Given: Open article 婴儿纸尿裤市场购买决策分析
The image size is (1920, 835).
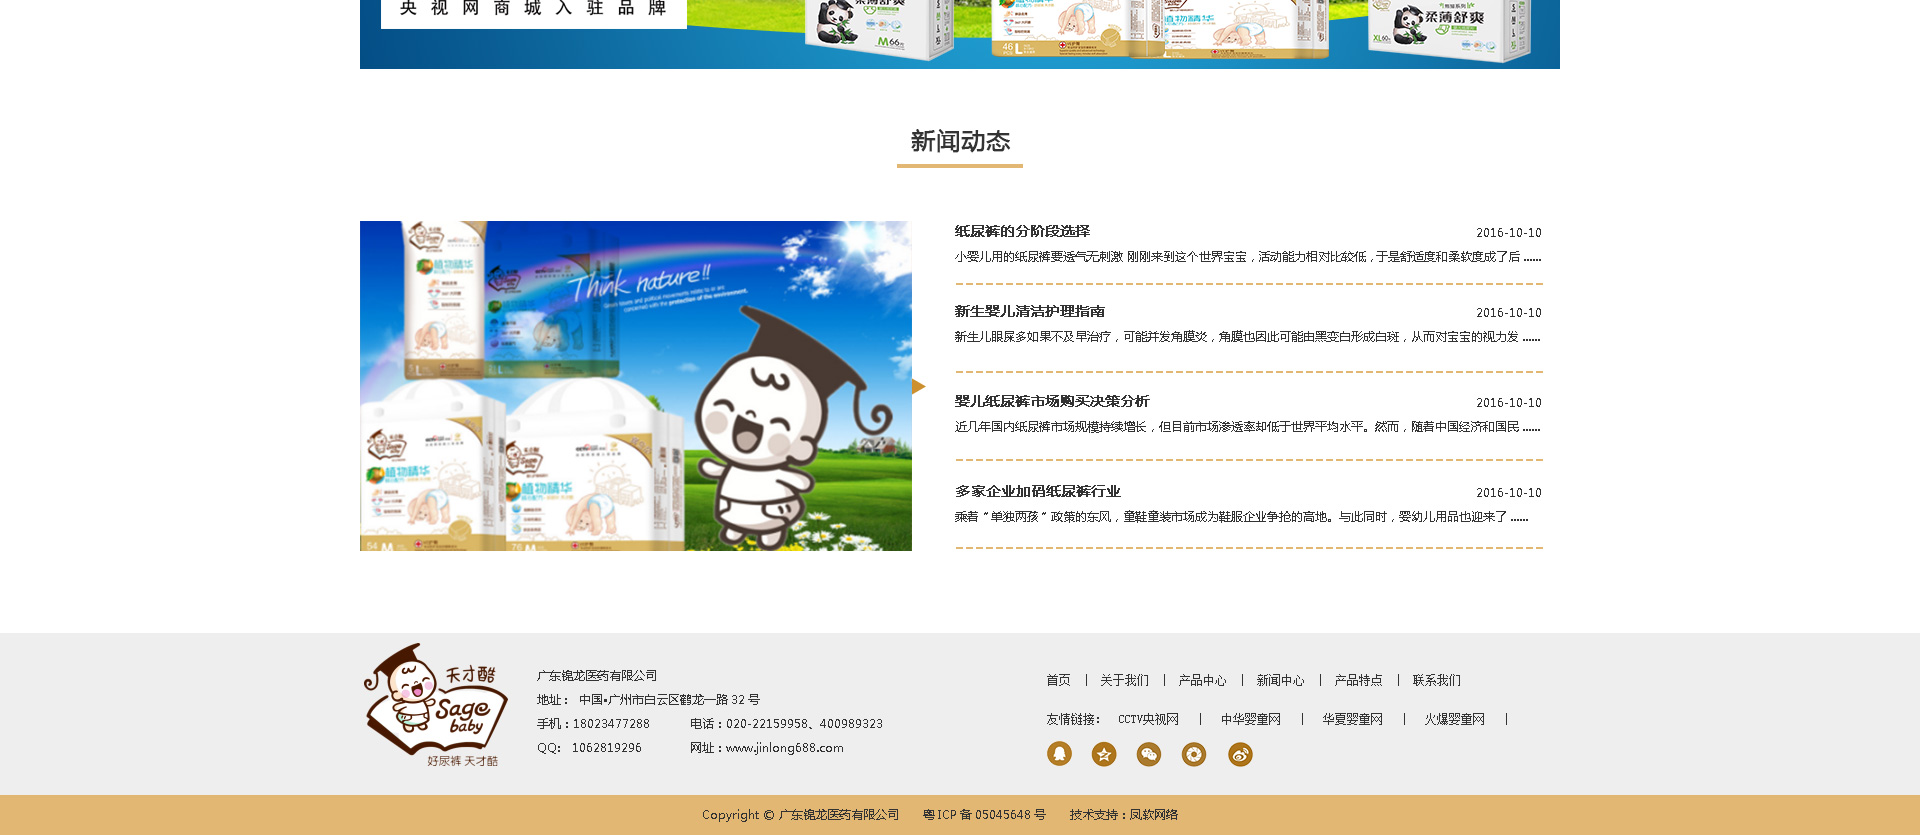Looking at the screenshot, I should point(1052,401).
